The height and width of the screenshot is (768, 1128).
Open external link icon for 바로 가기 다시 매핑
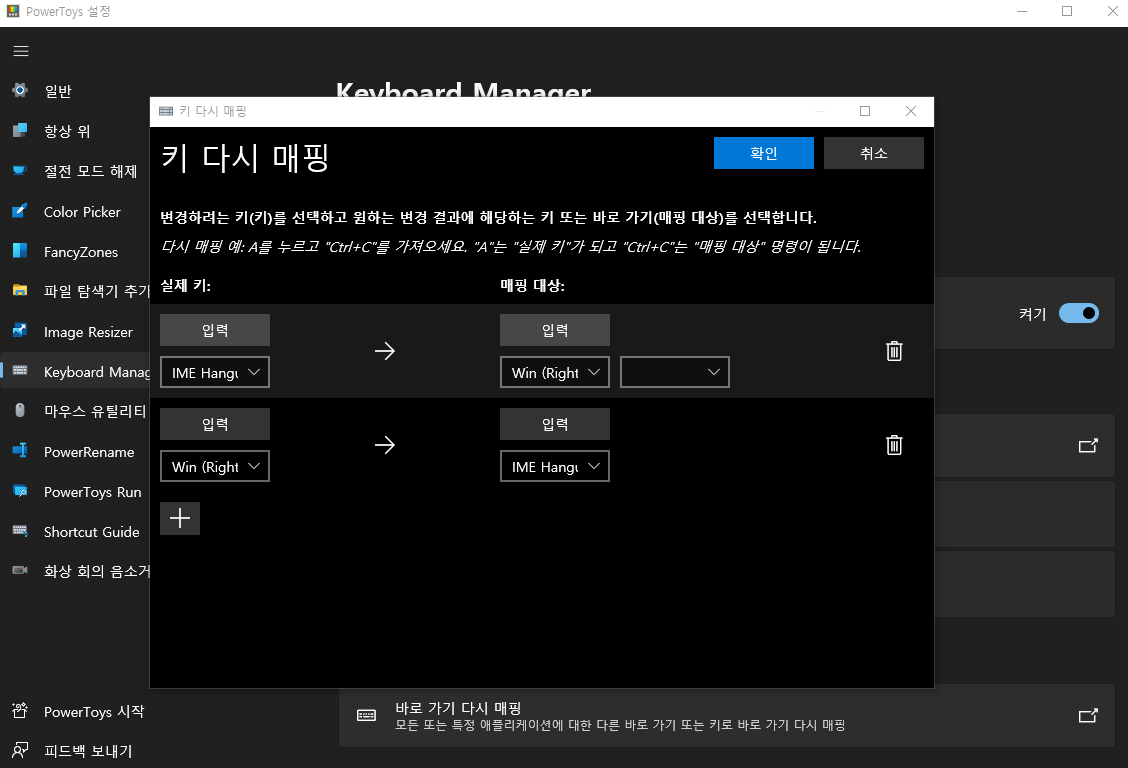[1088, 716]
